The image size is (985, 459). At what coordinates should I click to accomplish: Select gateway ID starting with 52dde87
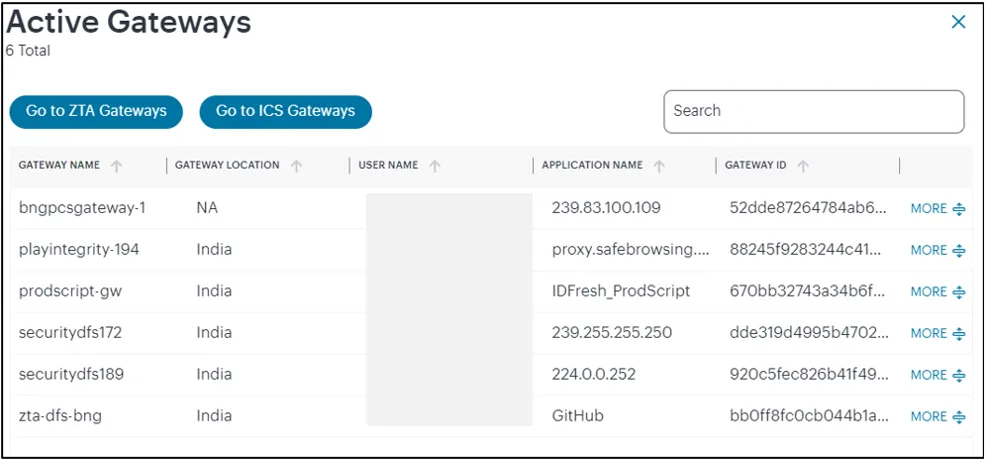pyautogui.click(x=809, y=208)
